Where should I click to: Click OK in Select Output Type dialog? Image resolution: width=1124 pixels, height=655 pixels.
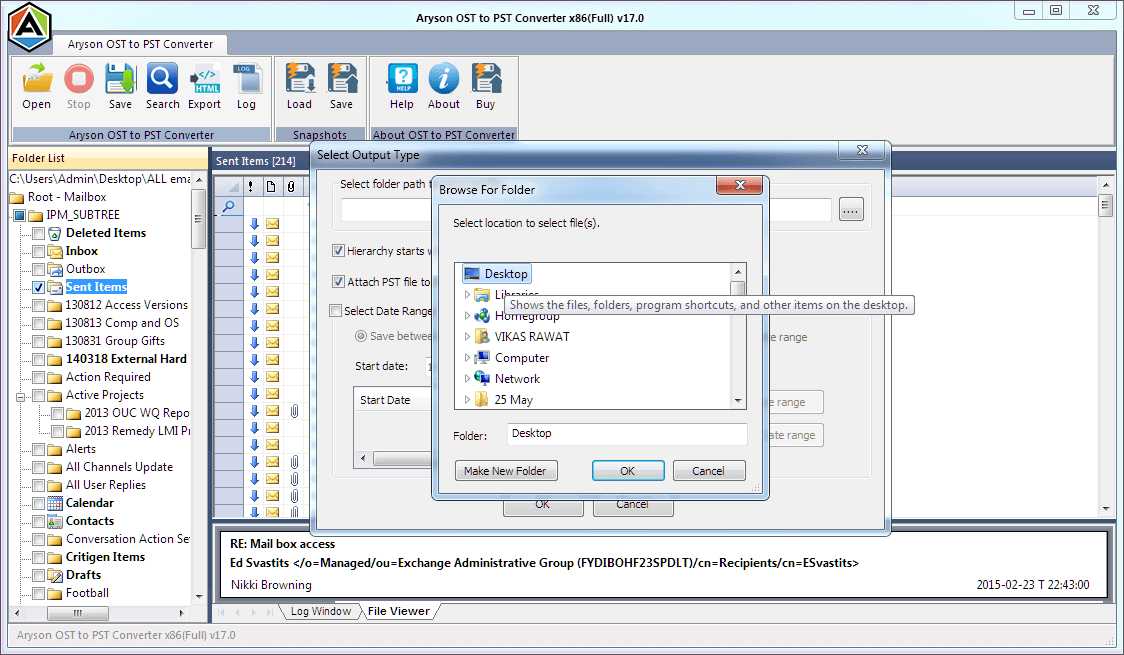pyautogui.click(x=543, y=507)
